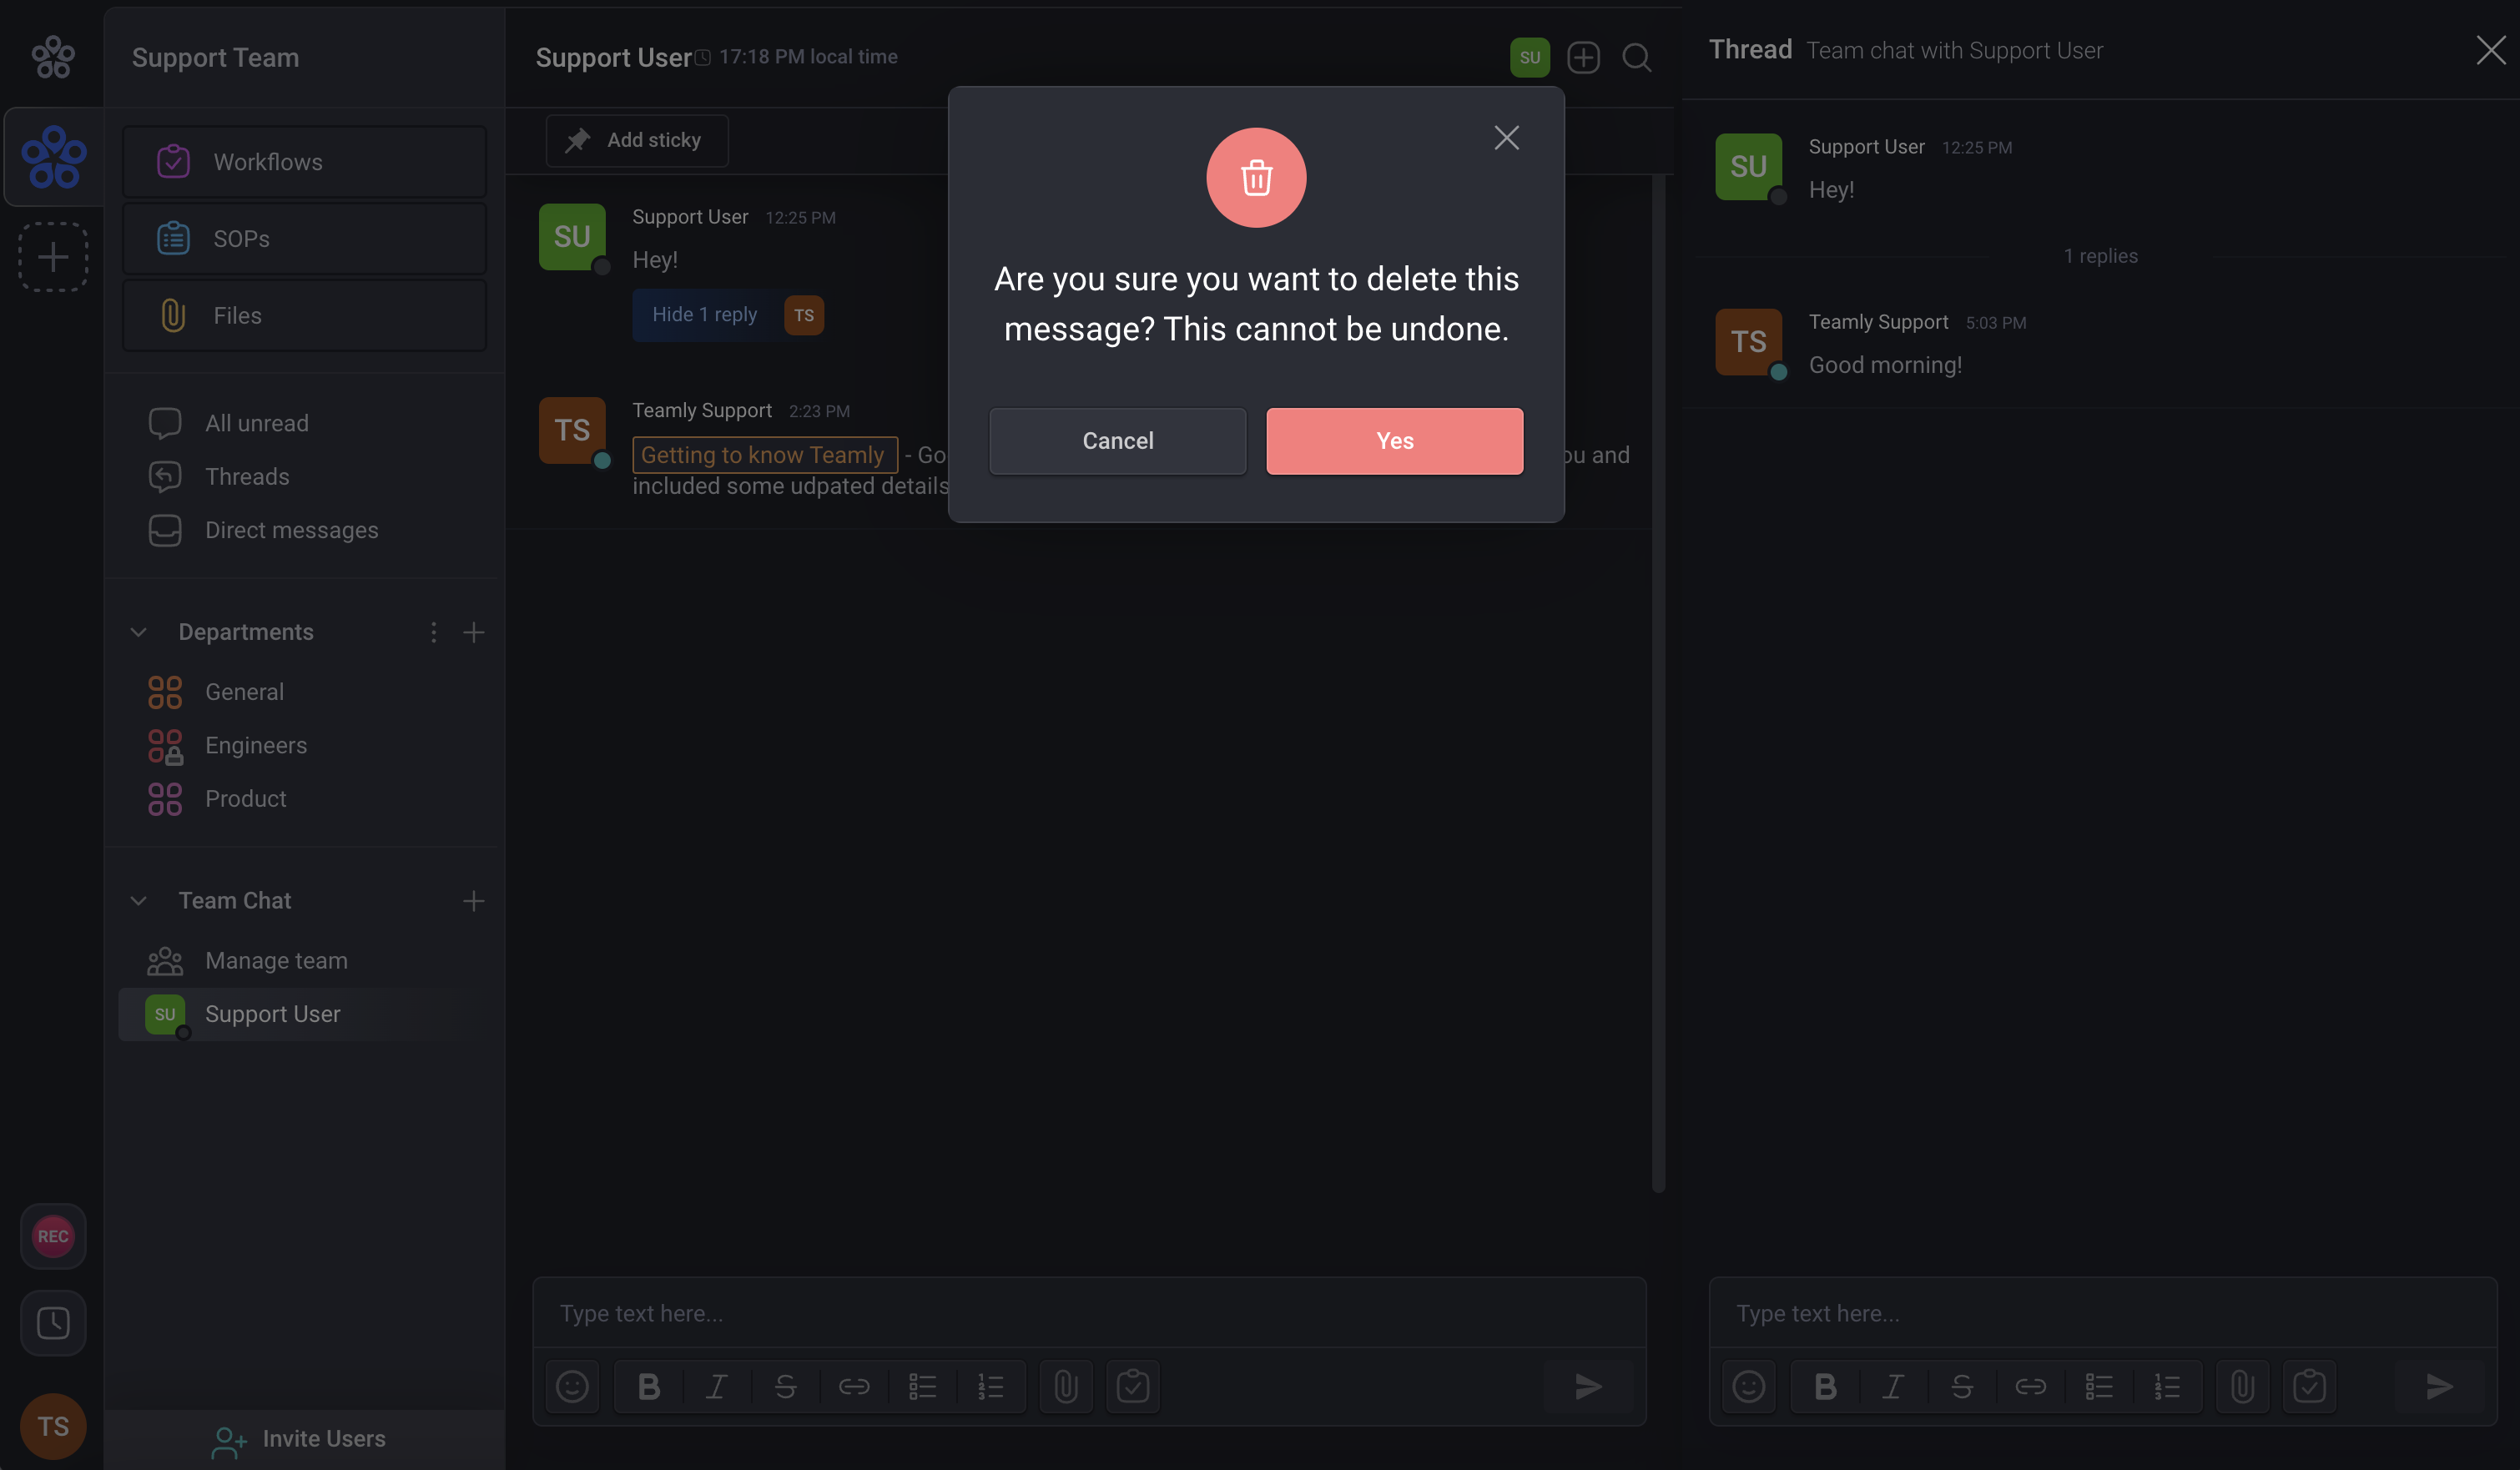Screen dimensions: 2520x1470
Task: Click the send arrow in thread composer
Action: tap(2439, 1386)
